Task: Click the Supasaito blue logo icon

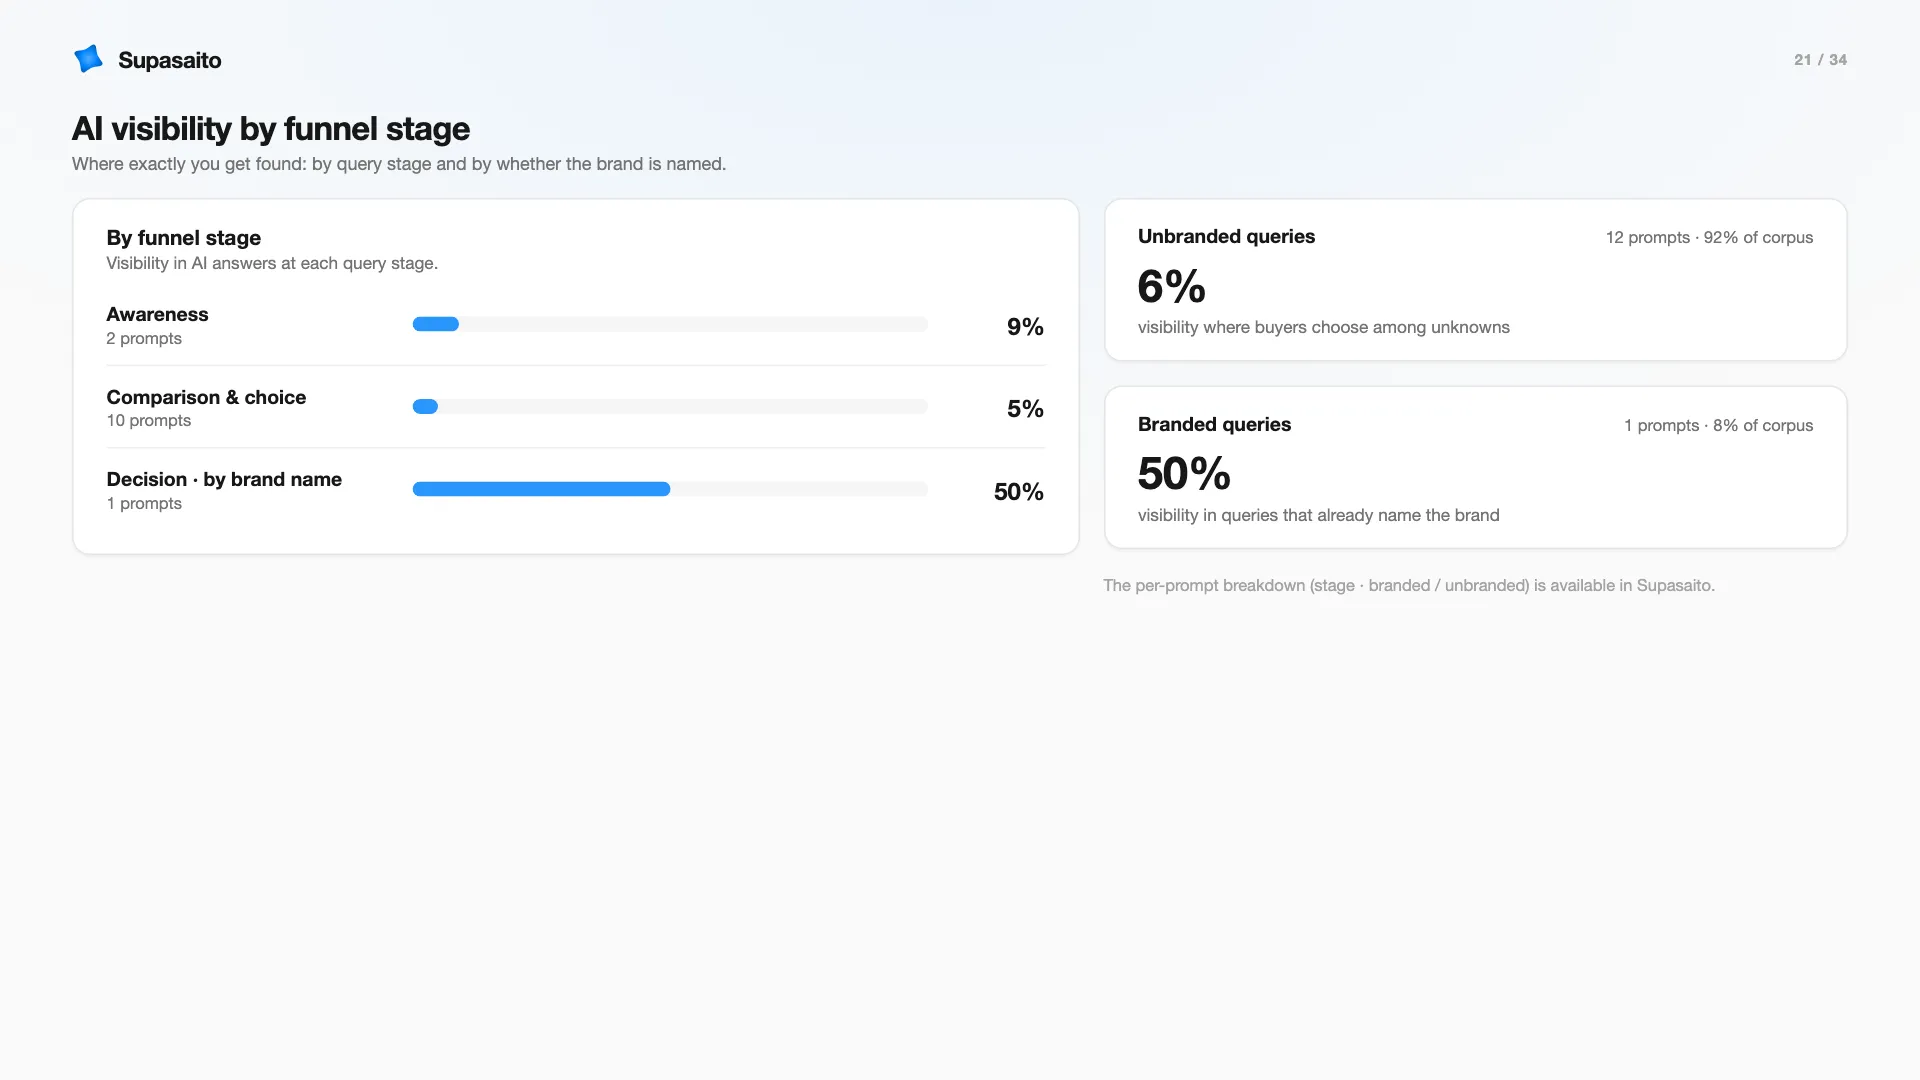Action: point(88,59)
